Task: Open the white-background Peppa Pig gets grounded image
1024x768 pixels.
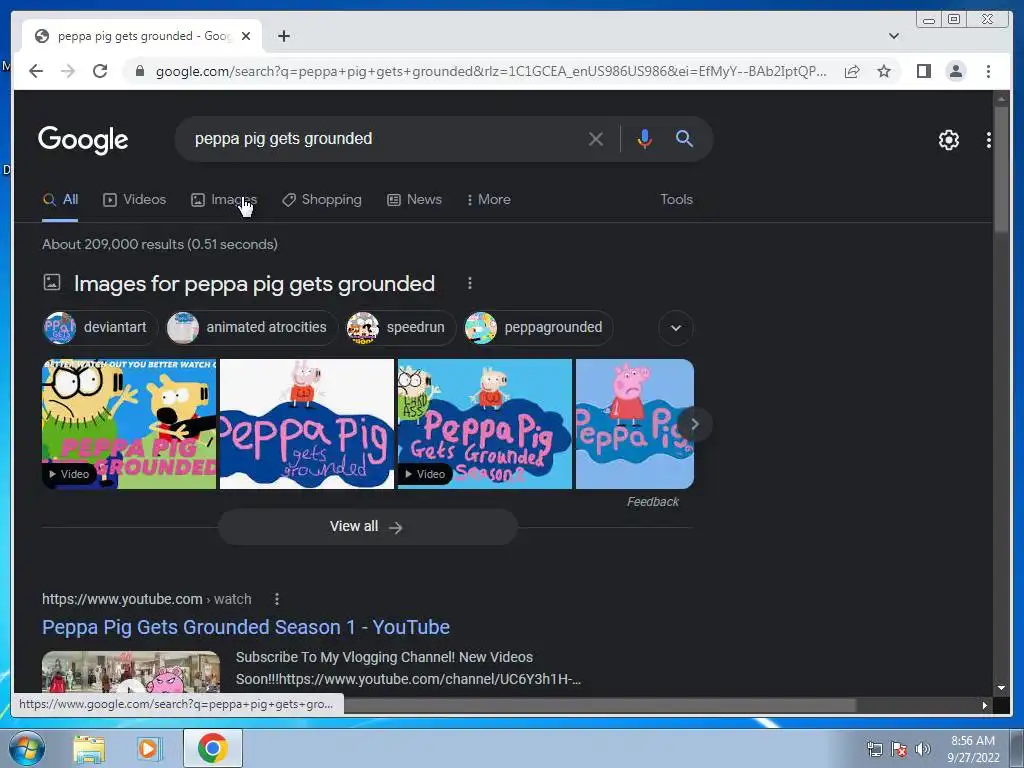Action: tap(307, 424)
